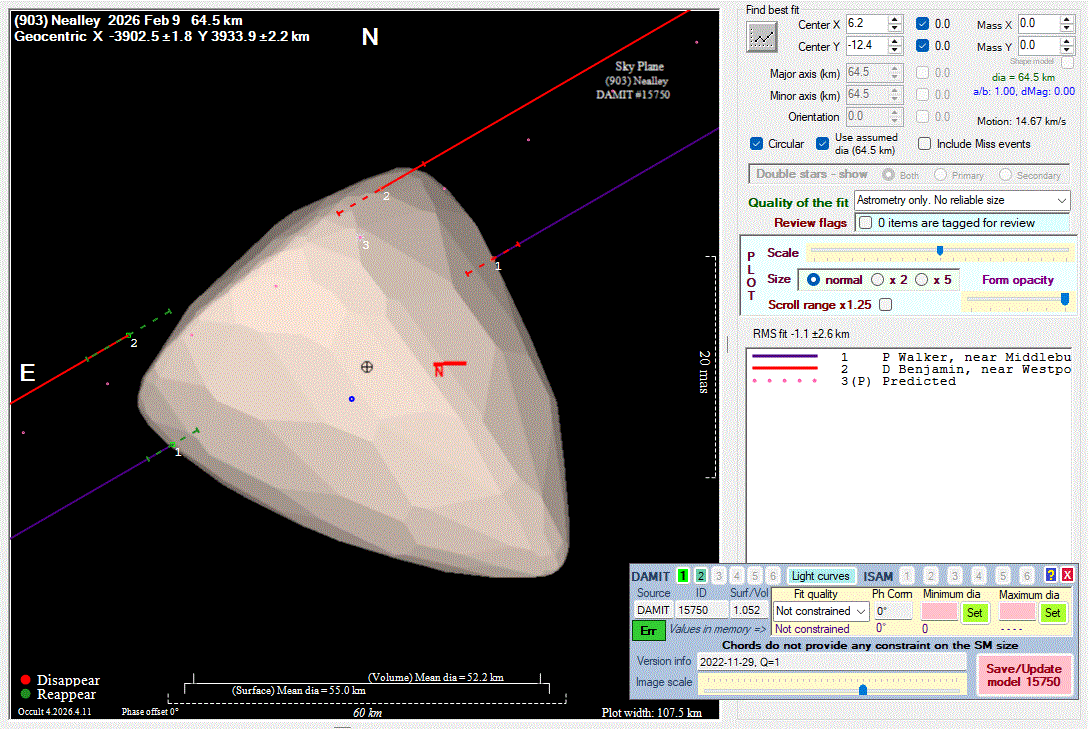Open the Light curves view
This screenshot has width=1088, height=729.
(x=820, y=576)
